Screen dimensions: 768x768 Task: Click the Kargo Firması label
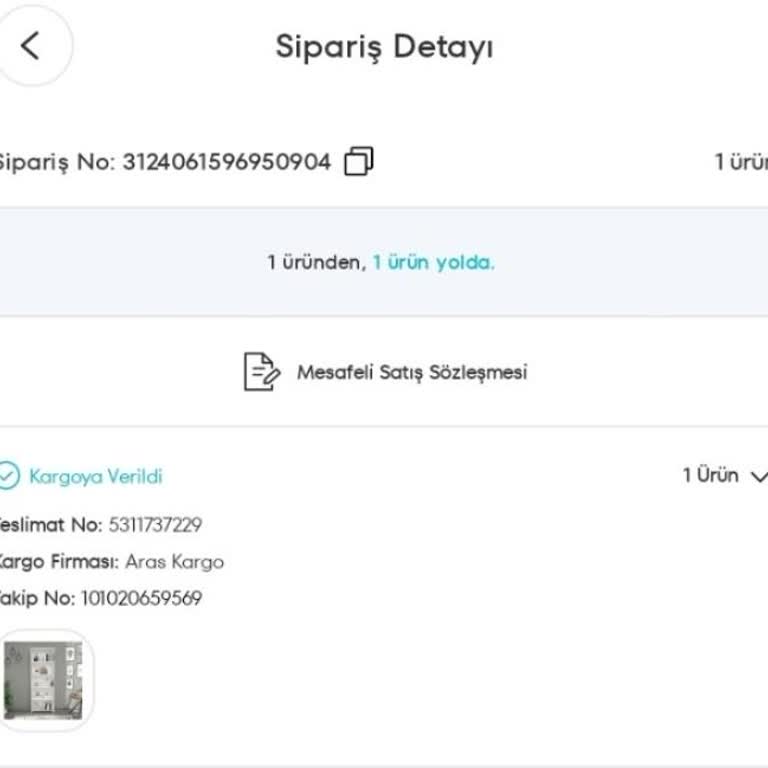click(x=58, y=562)
